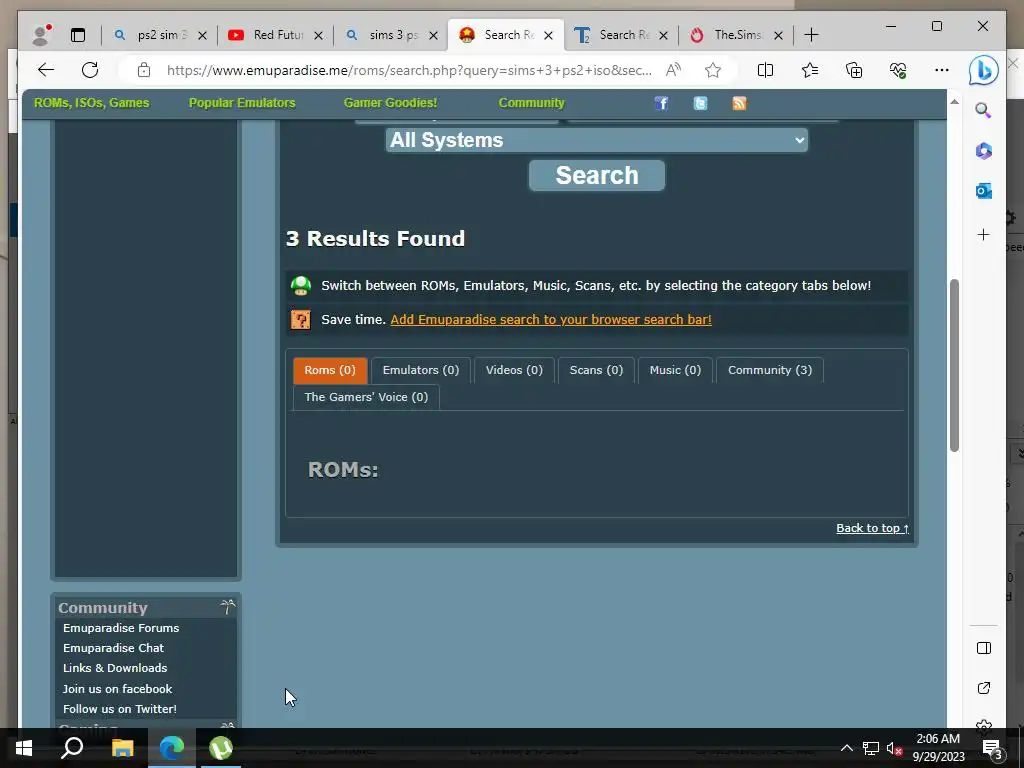Show hidden system tray icons
Viewport: 1024px width, 768px height.
click(x=846, y=748)
